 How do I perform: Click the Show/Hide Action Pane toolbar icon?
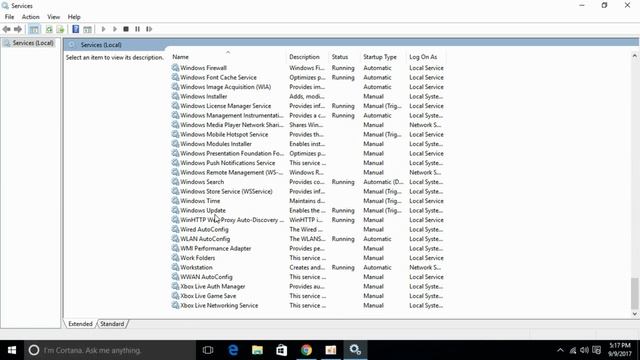click(87, 29)
